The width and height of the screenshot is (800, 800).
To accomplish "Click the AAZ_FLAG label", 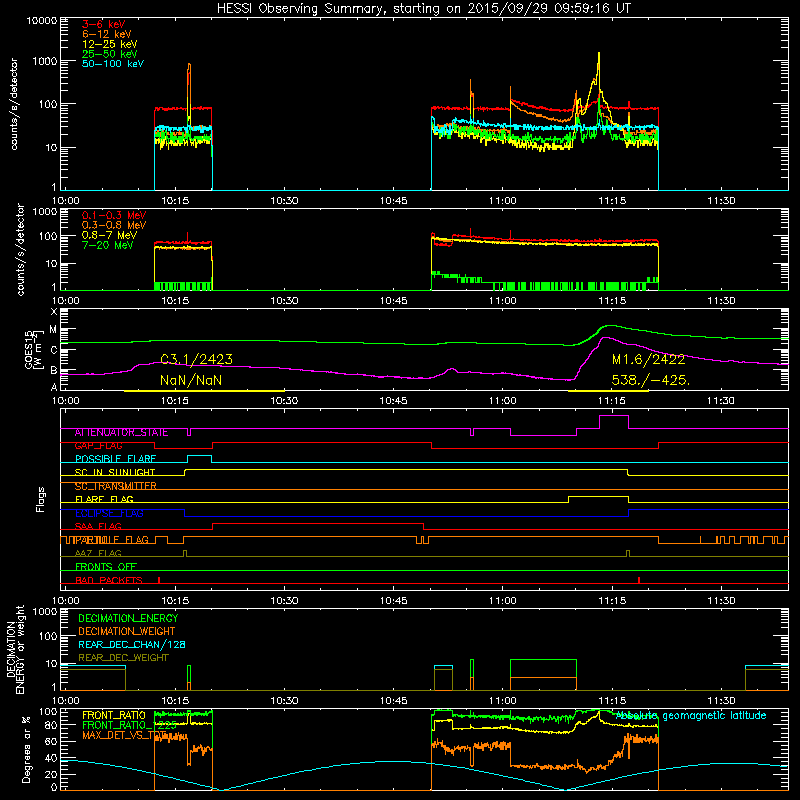I will pyautogui.click(x=98, y=554).
